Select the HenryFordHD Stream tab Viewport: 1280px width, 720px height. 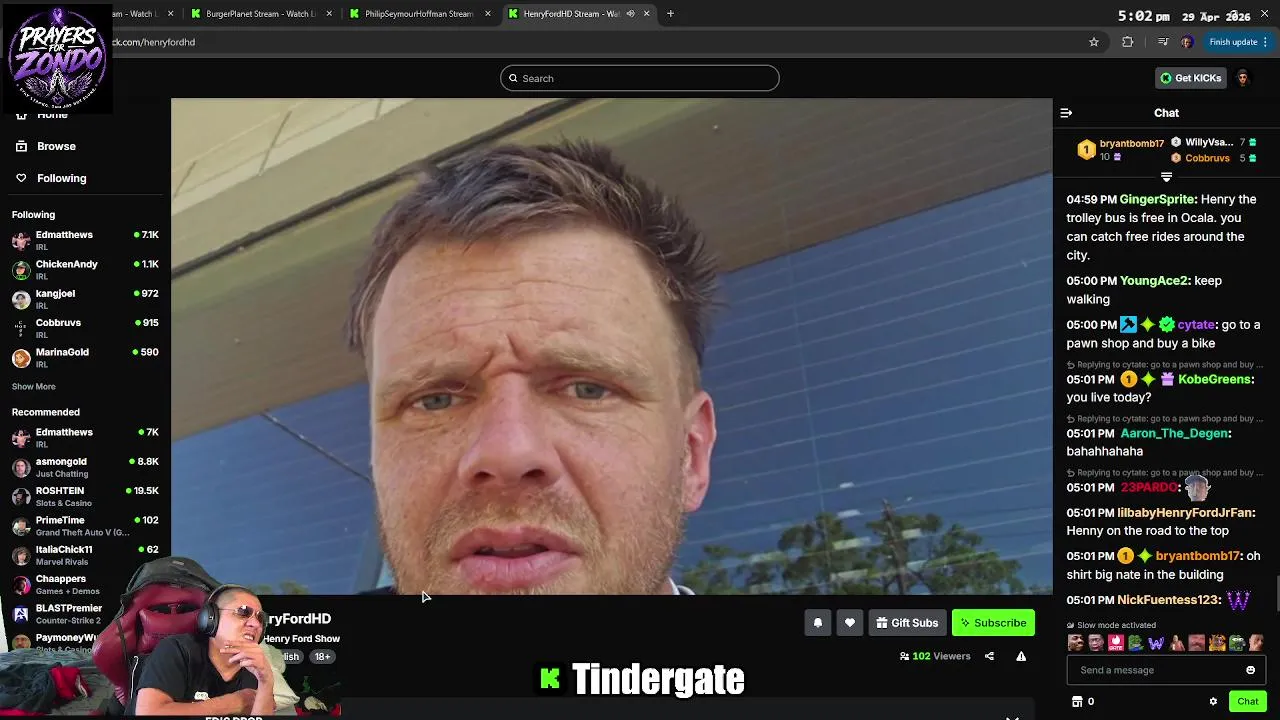coord(570,13)
